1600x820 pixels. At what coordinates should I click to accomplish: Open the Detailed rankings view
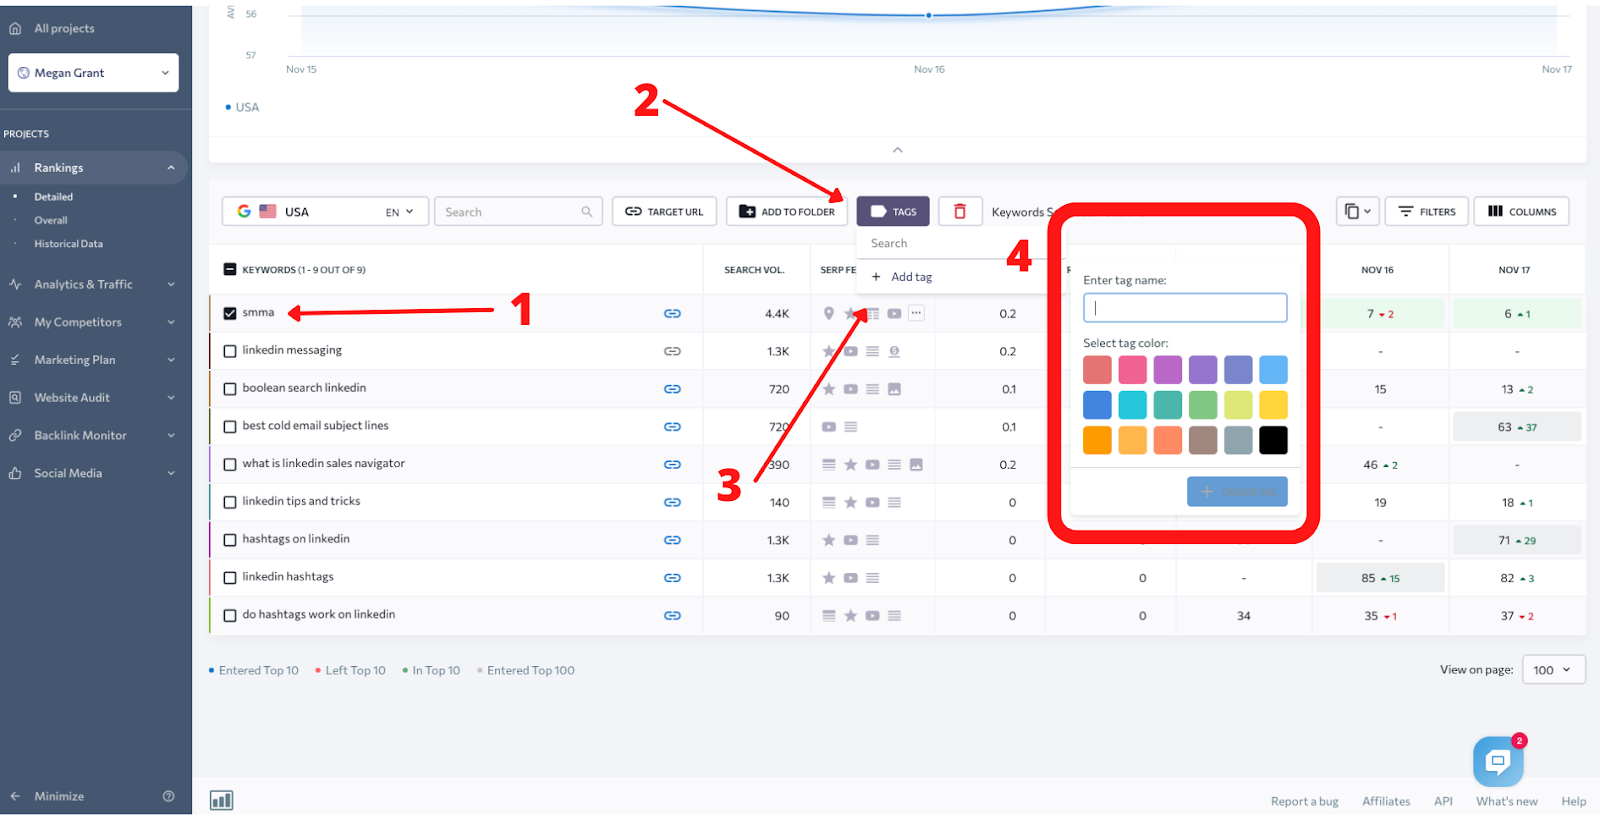point(54,197)
